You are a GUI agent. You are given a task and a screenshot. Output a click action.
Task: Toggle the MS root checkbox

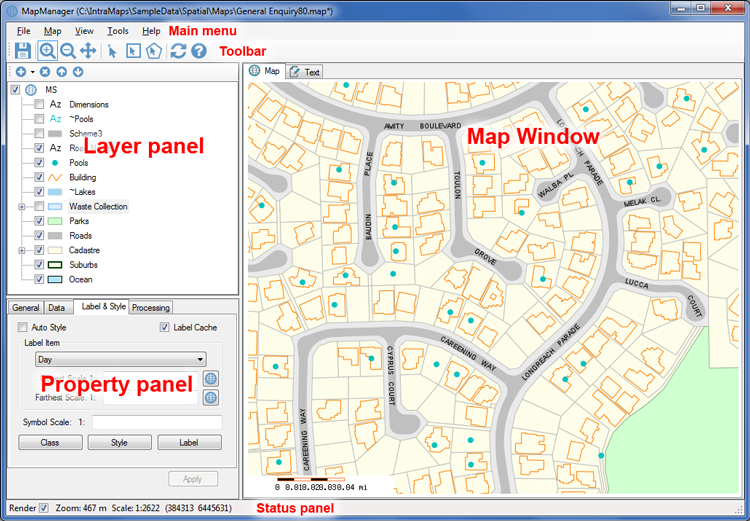15,89
